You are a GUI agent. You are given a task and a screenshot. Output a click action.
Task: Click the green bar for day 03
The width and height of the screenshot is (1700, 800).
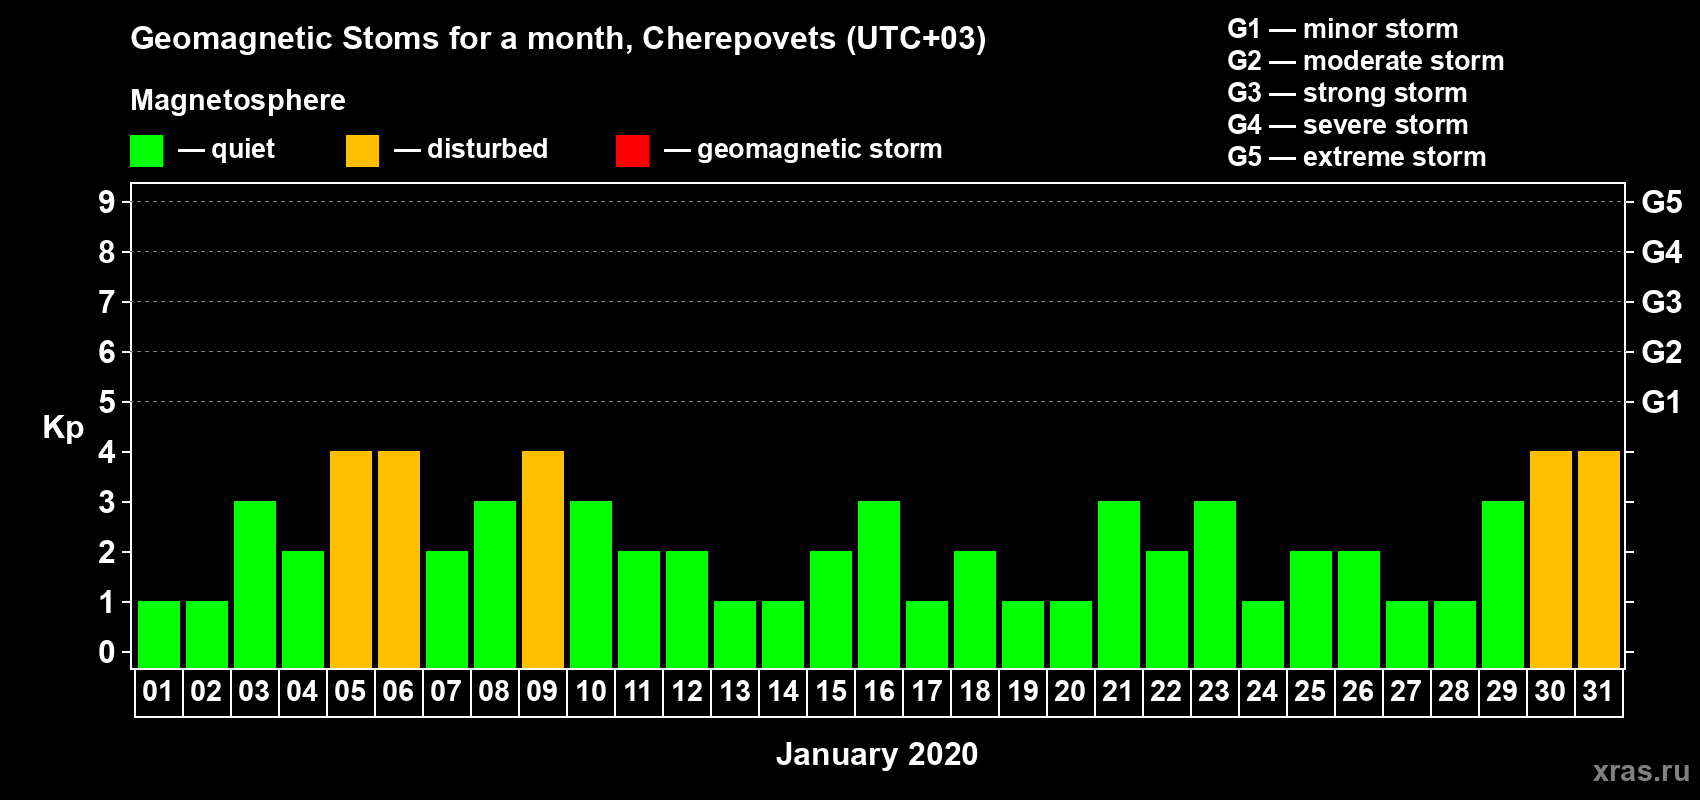pyautogui.click(x=255, y=585)
